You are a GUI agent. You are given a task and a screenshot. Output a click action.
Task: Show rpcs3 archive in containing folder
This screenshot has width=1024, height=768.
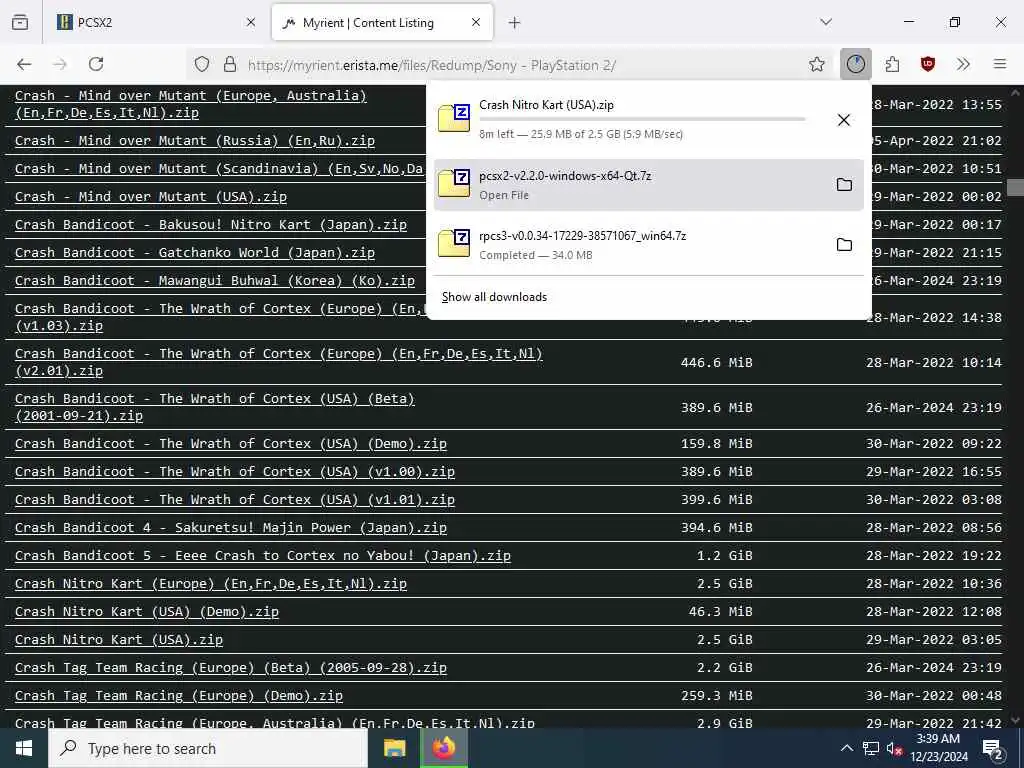point(844,245)
